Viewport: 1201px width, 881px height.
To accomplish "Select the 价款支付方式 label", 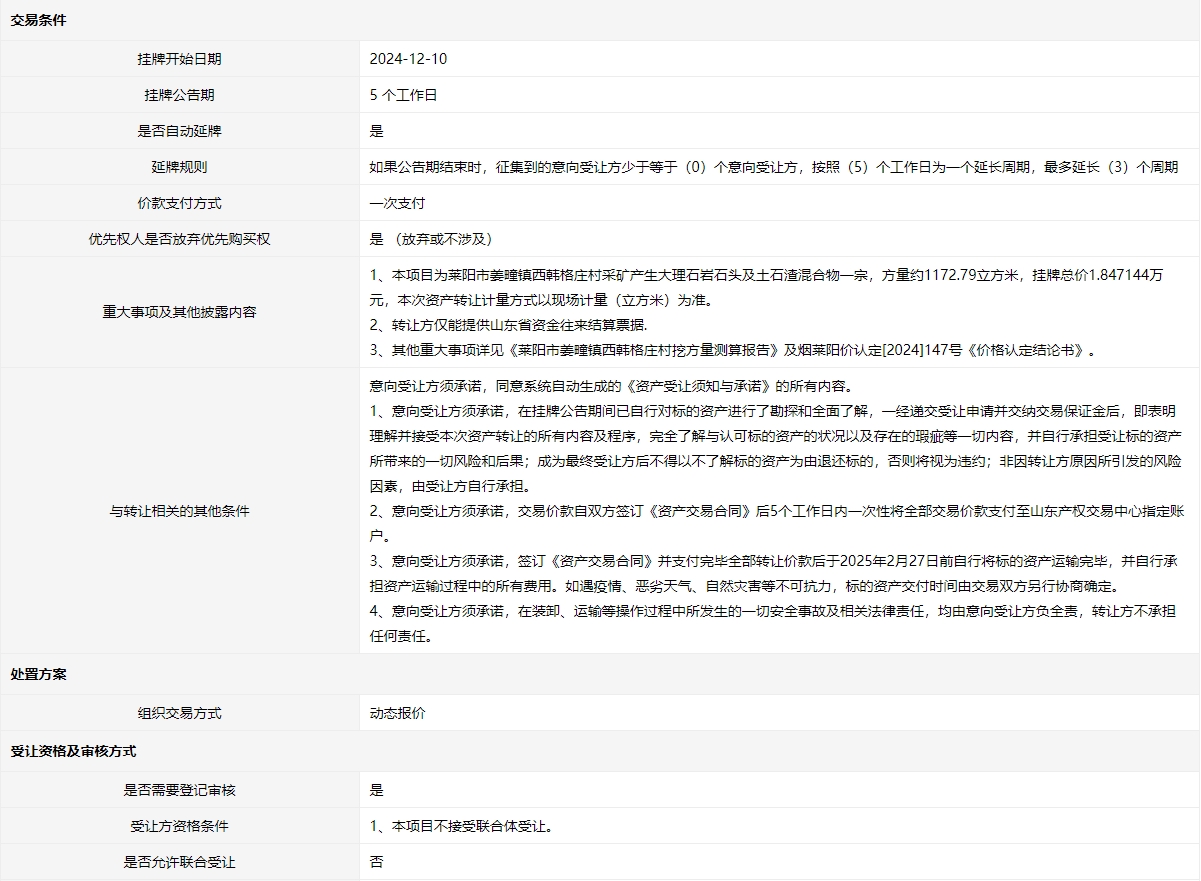I will point(179,203).
